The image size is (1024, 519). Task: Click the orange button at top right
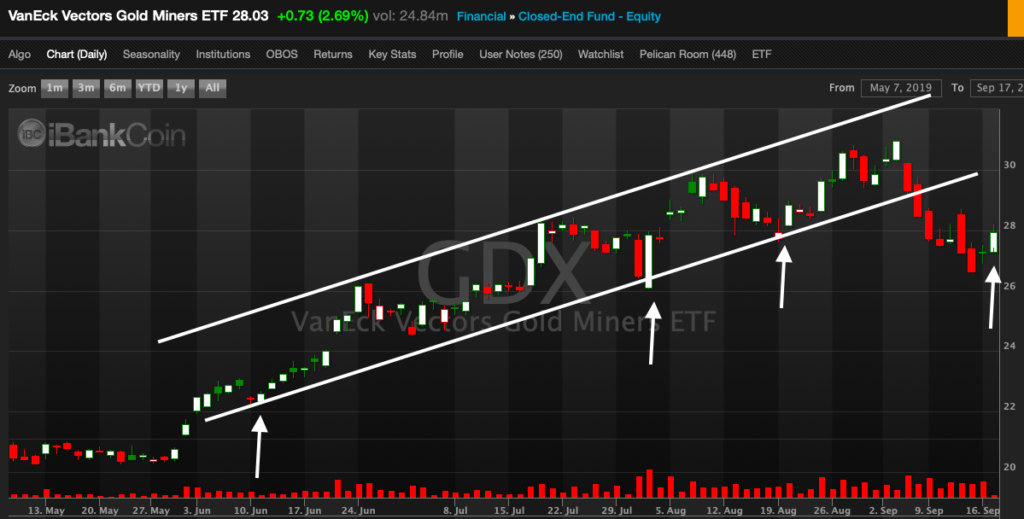click(1014, 16)
